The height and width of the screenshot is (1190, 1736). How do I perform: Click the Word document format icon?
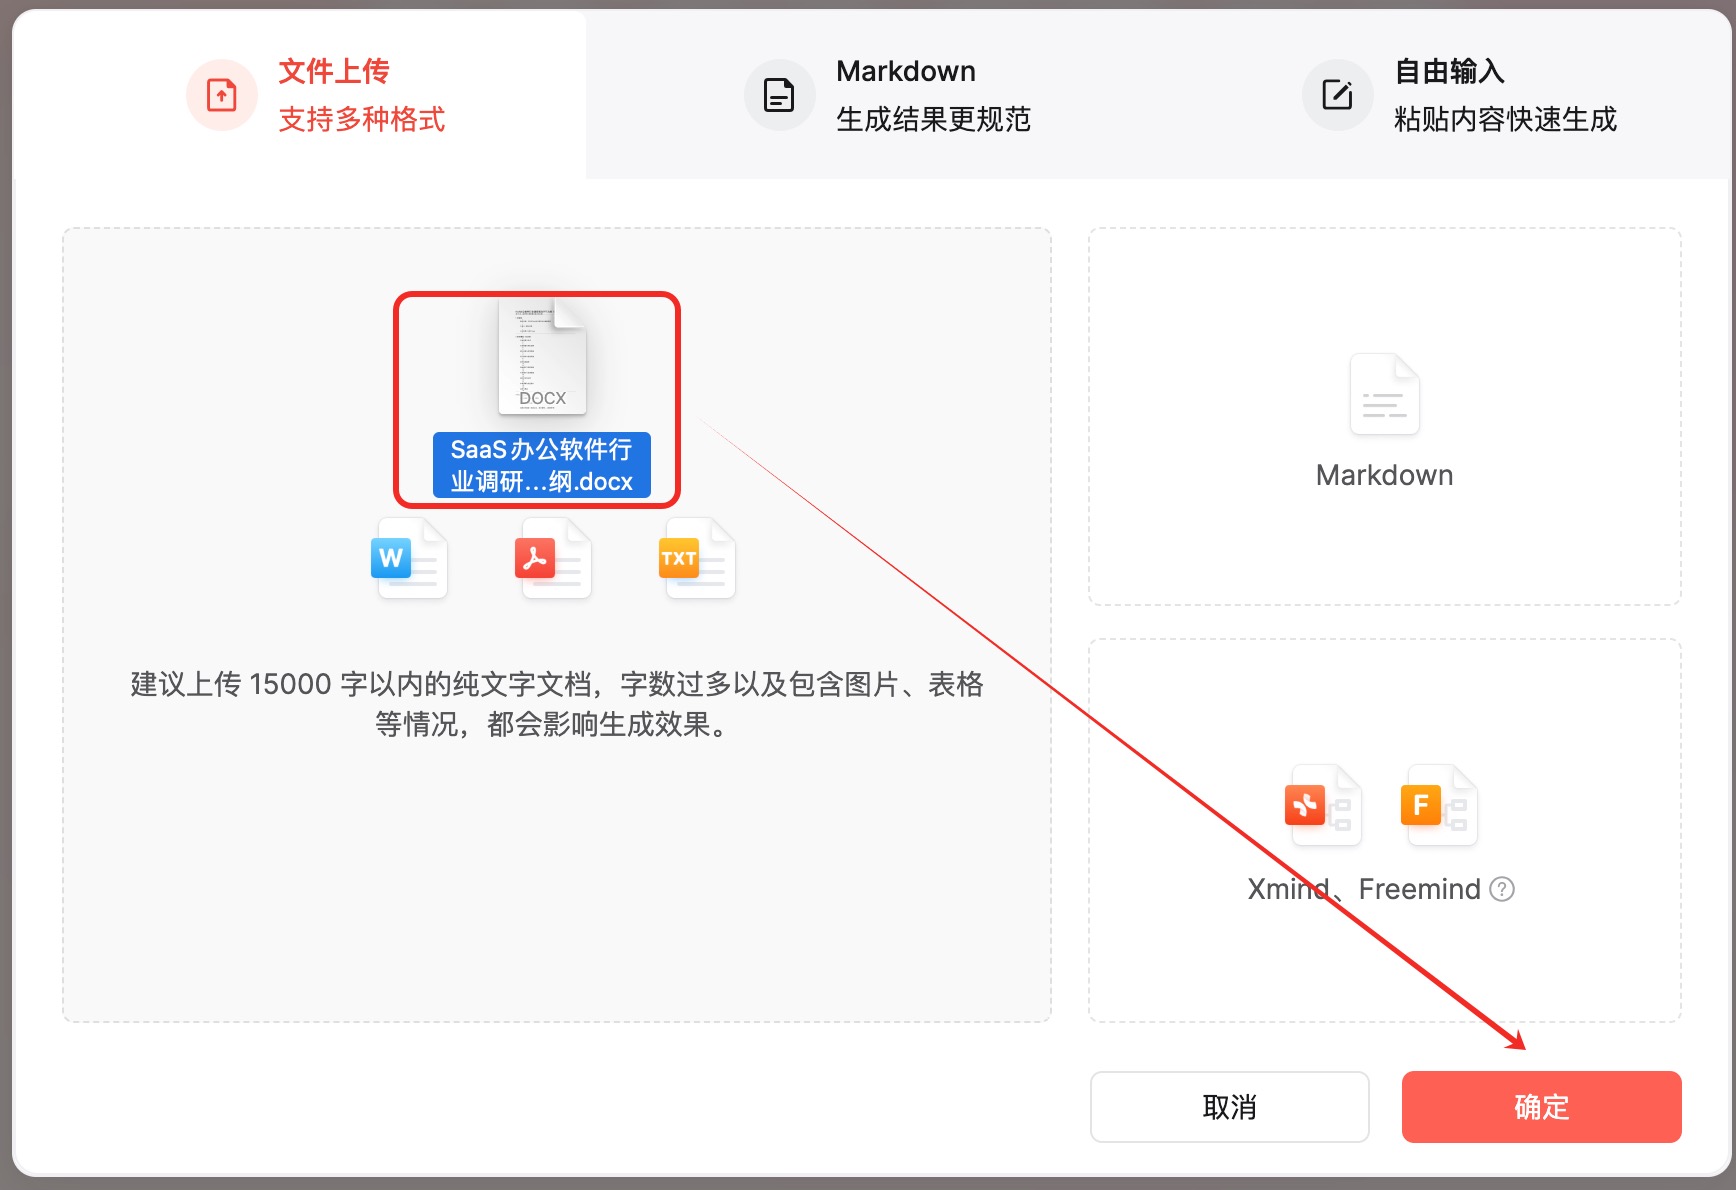pyautogui.click(x=409, y=558)
